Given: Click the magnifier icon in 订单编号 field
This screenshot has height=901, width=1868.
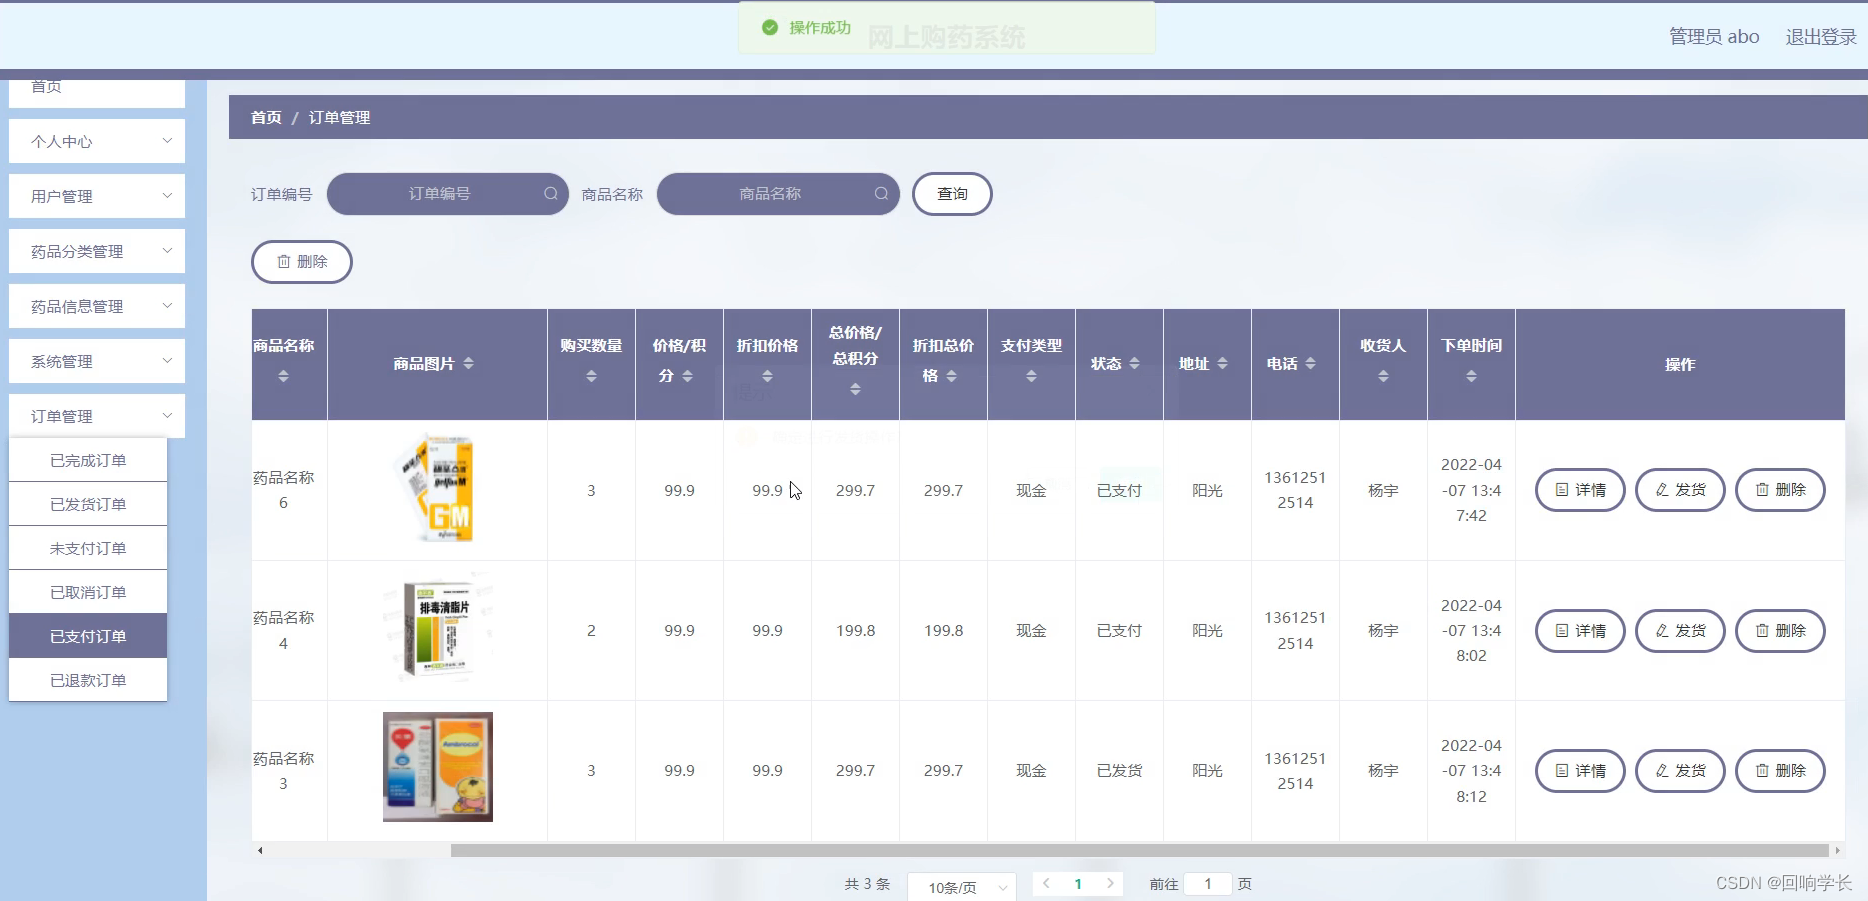Looking at the screenshot, I should pos(551,193).
